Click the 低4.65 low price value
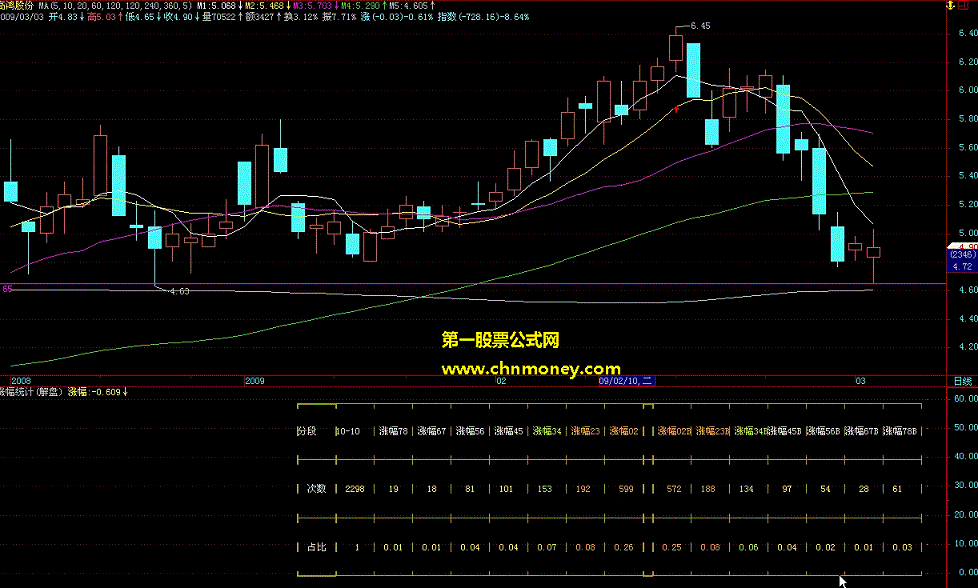This screenshot has width=978, height=588. pyautogui.click(x=140, y=17)
